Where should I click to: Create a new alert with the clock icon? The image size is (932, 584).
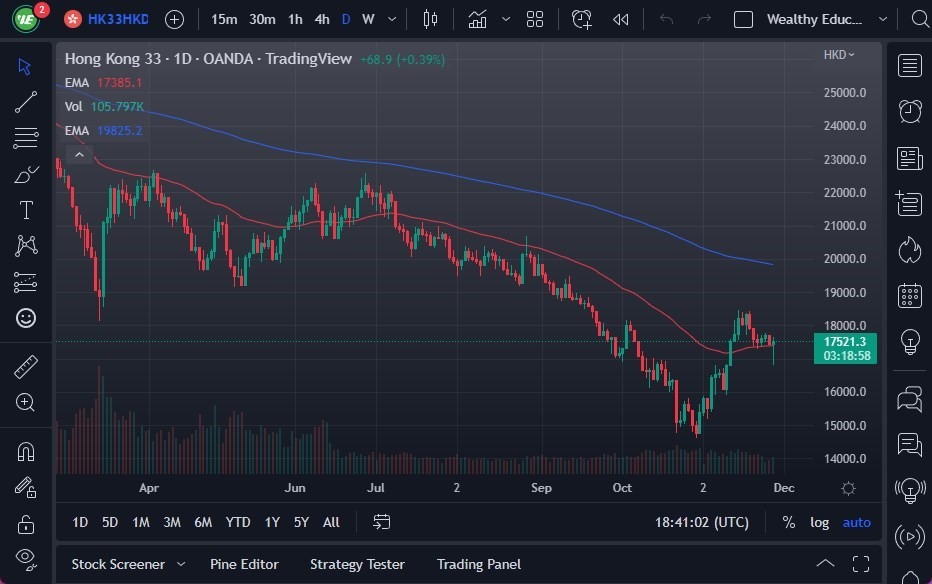[581, 19]
